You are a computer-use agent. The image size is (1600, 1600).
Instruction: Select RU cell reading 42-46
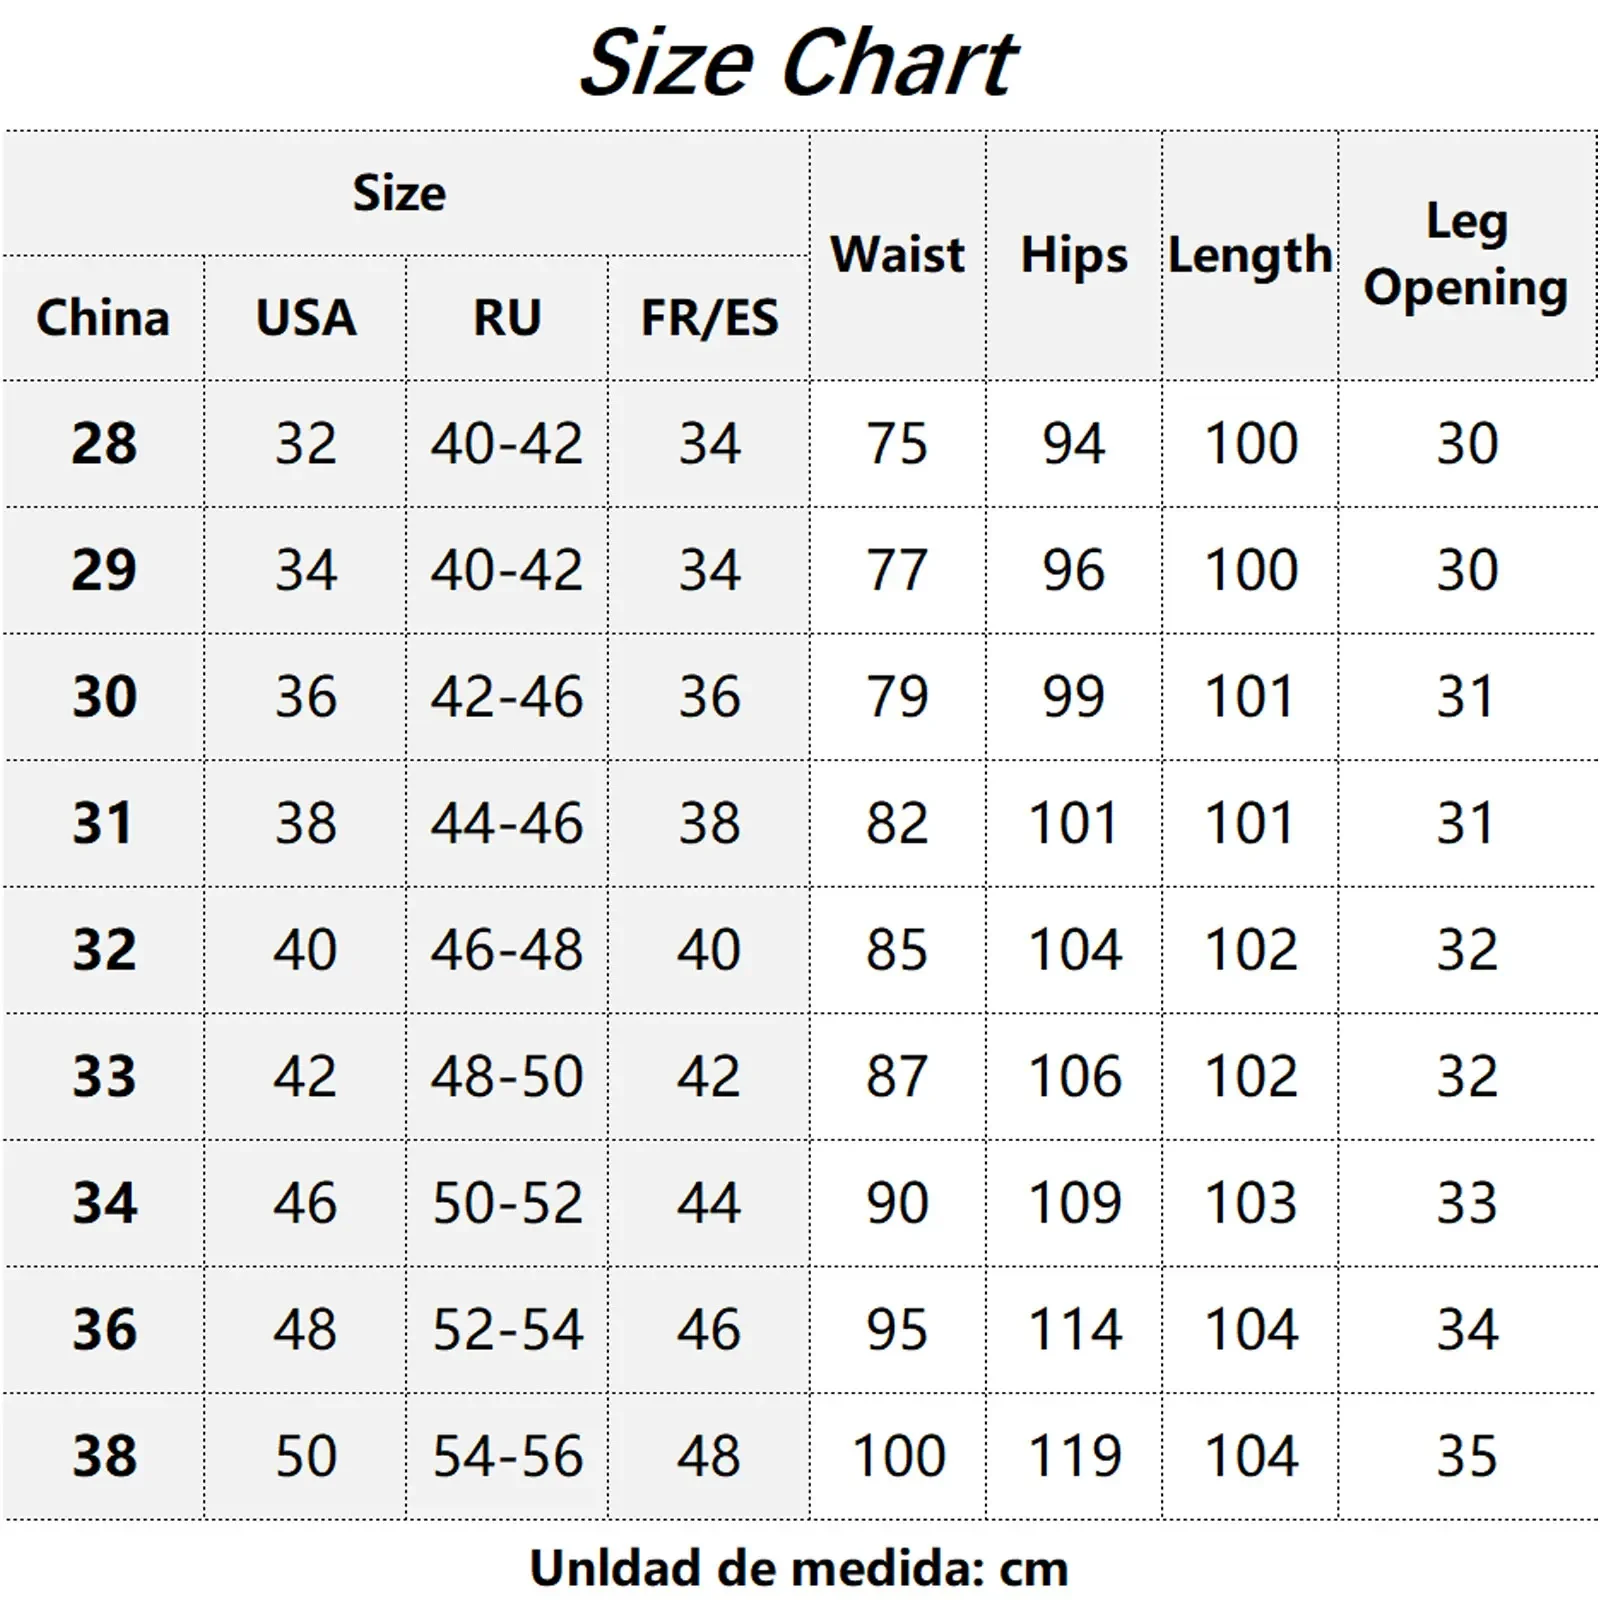click(x=507, y=696)
